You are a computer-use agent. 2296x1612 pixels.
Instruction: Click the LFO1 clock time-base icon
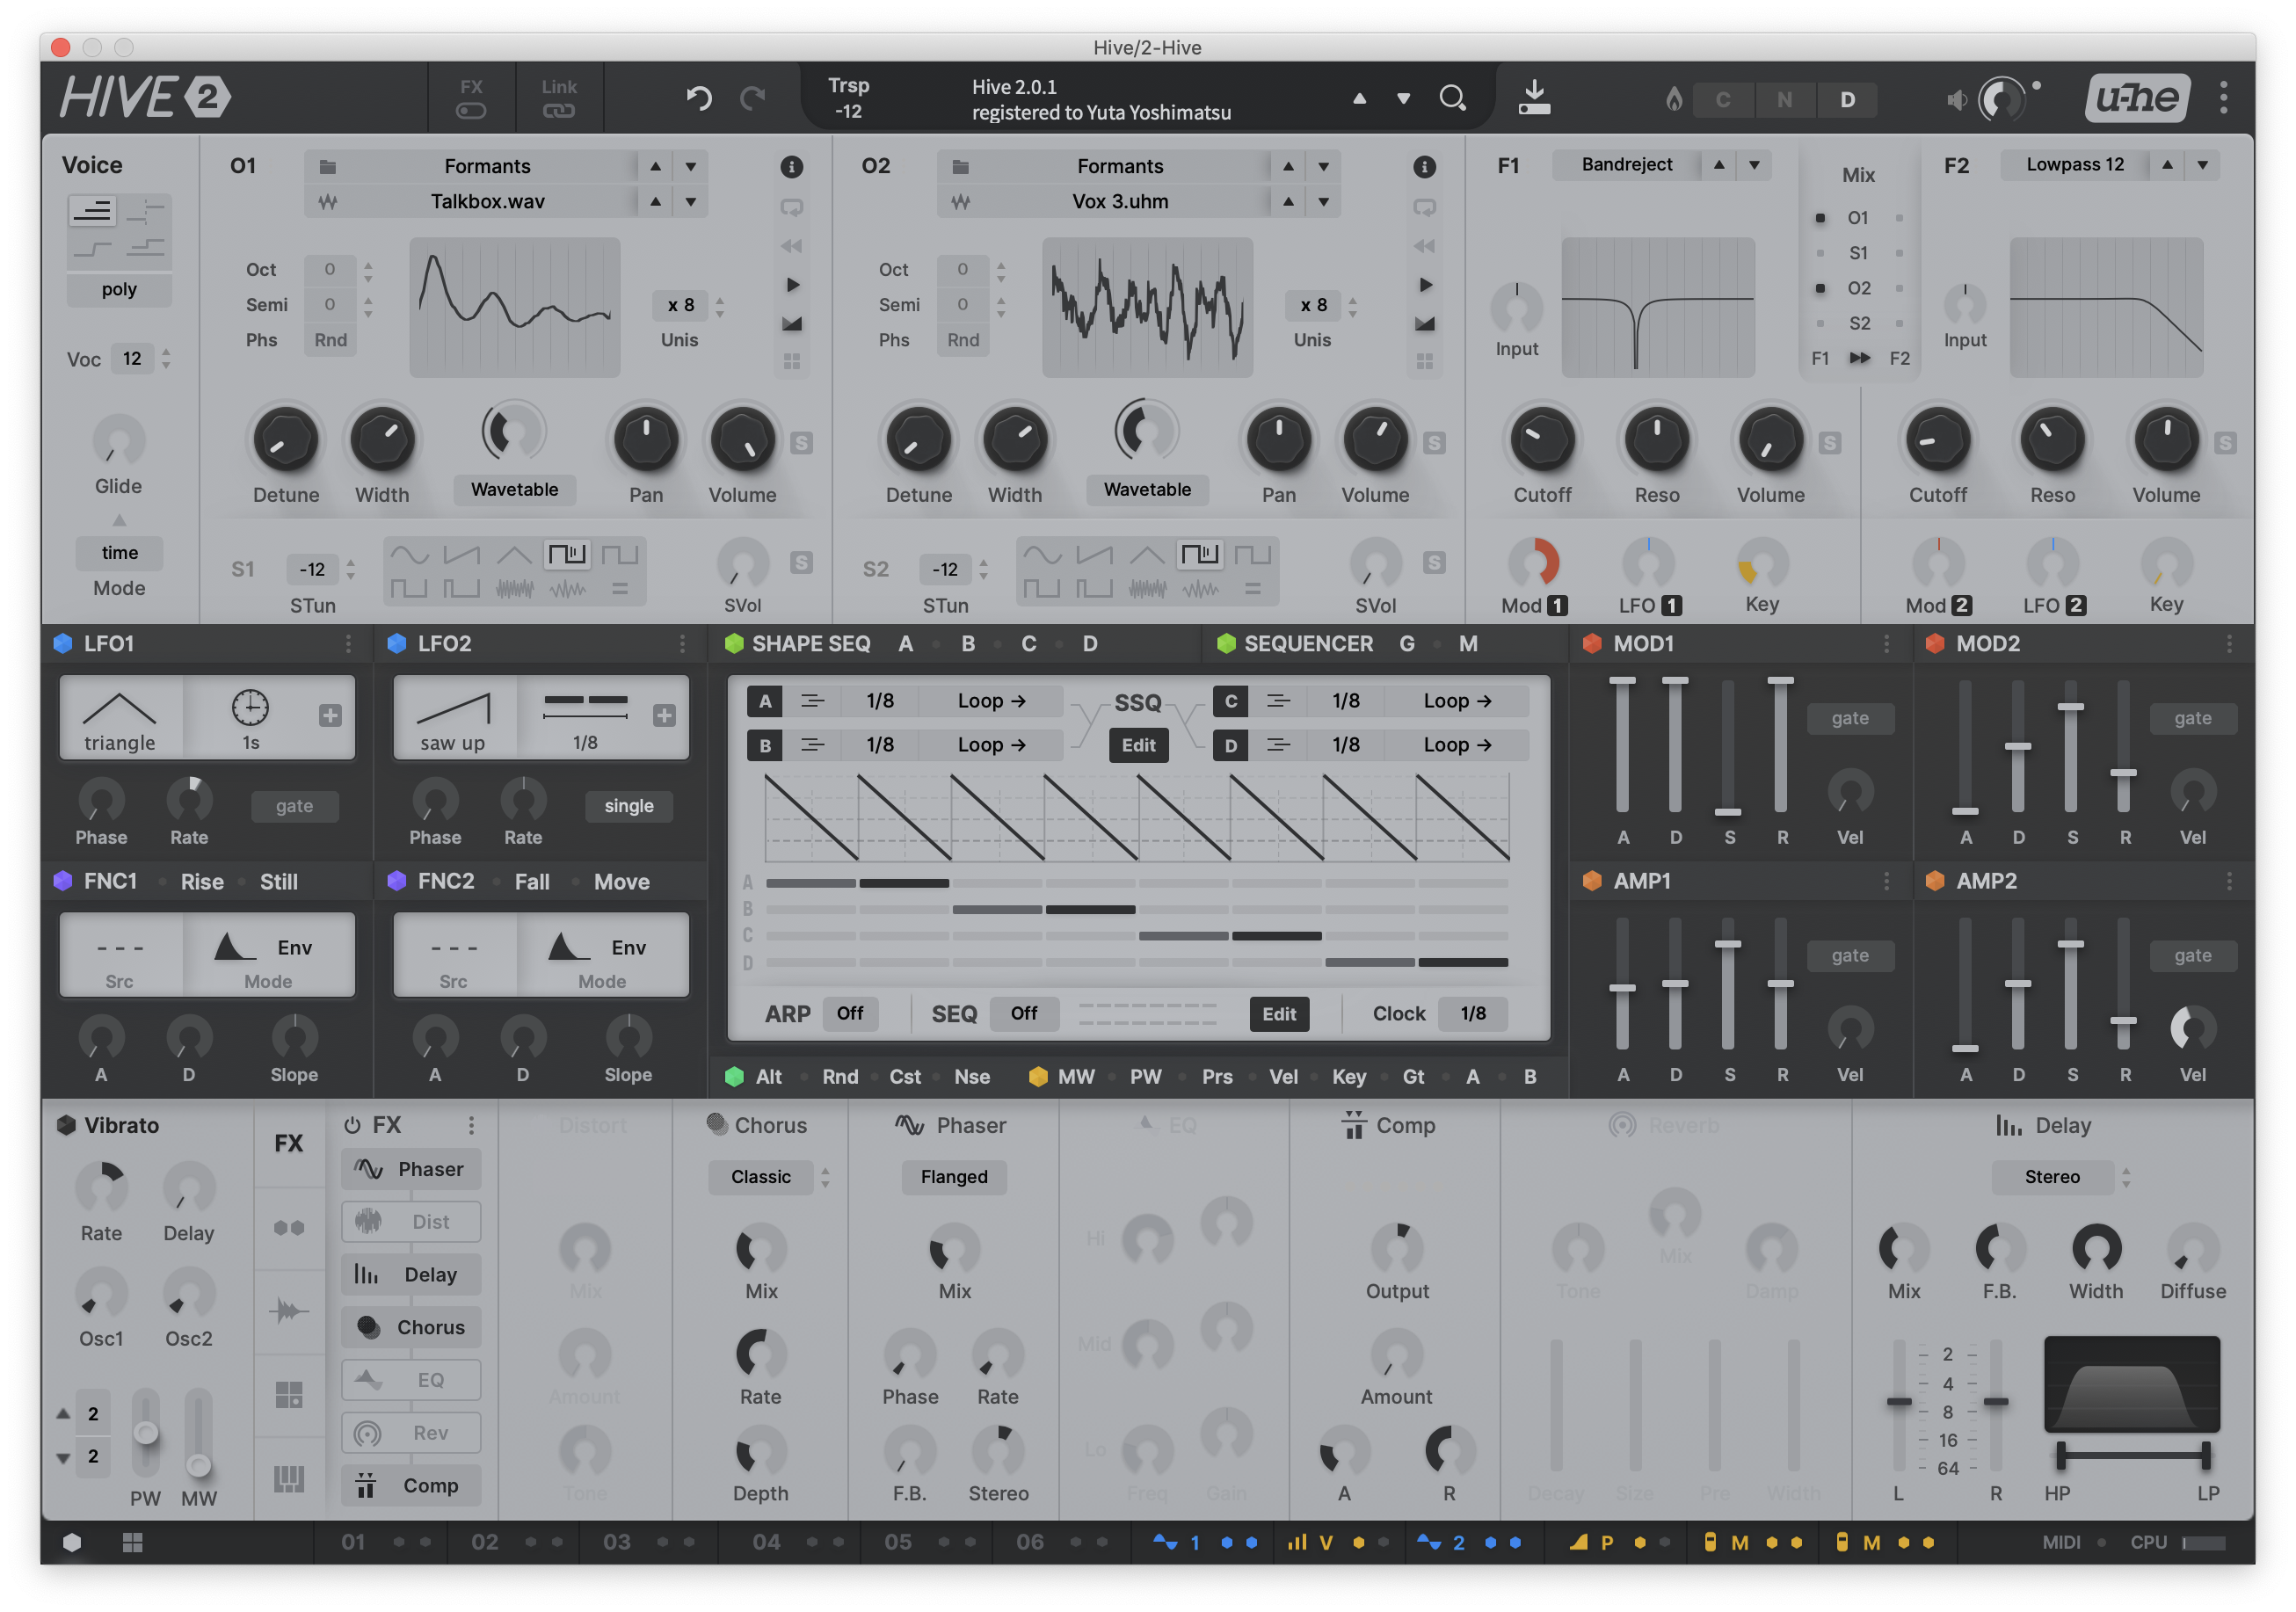(250, 707)
